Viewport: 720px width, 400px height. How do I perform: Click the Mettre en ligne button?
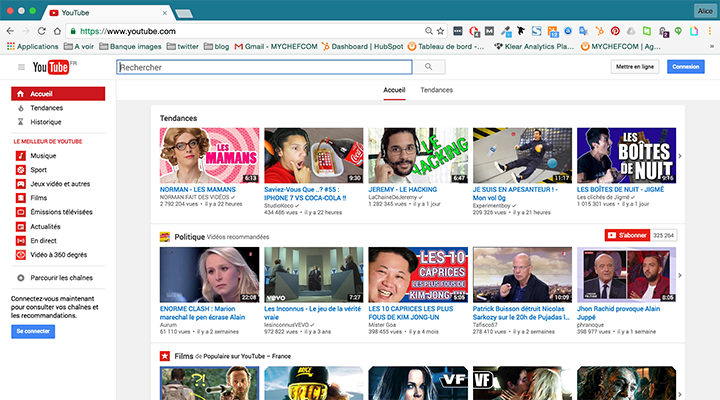635,67
